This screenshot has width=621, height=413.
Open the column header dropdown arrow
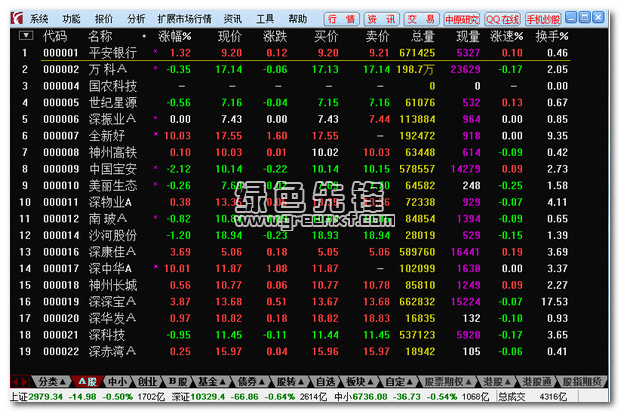26,36
